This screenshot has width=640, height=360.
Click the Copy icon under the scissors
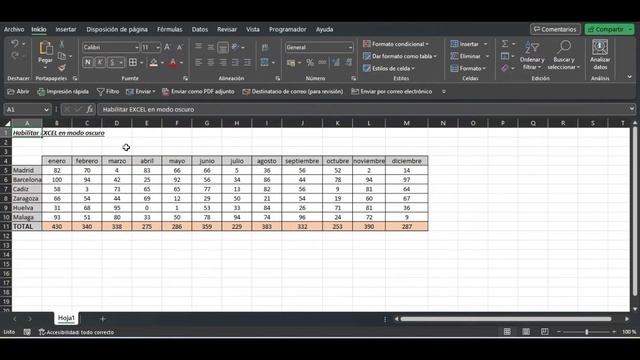click(x=62, y=56)
